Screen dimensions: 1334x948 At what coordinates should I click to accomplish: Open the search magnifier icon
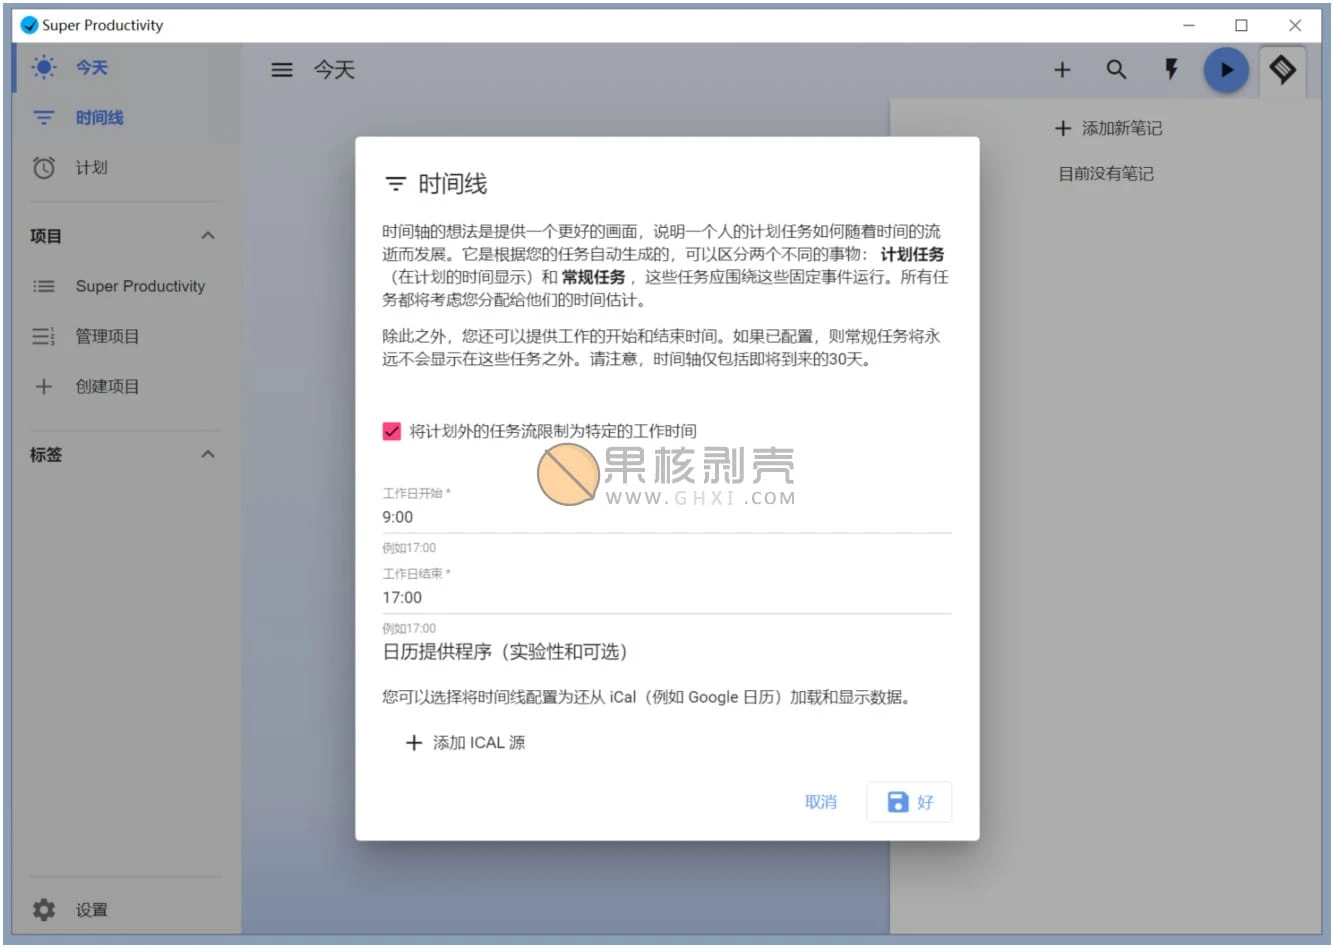(1116, 70)
